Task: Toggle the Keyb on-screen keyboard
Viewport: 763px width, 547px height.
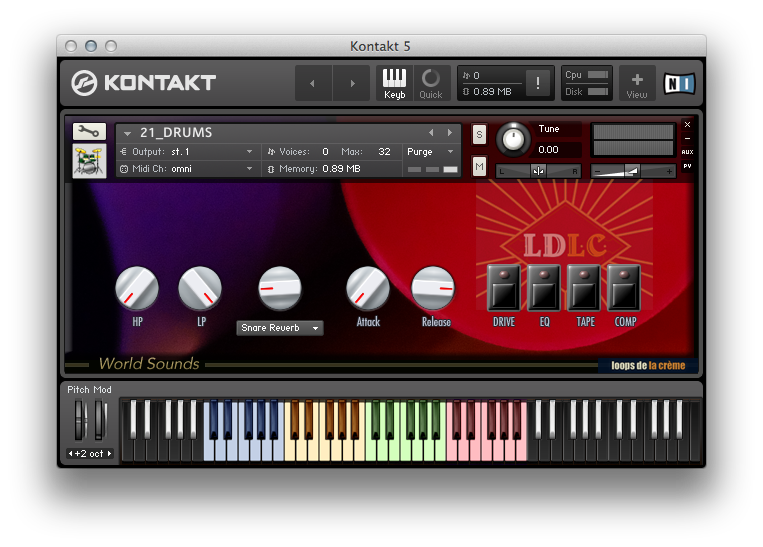Action: (x=394, y=84)
